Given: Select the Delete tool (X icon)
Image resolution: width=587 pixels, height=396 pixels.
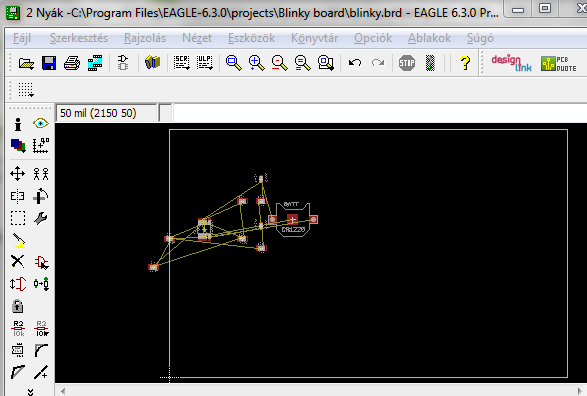Looking at the screenshot, I should (18, 262).
